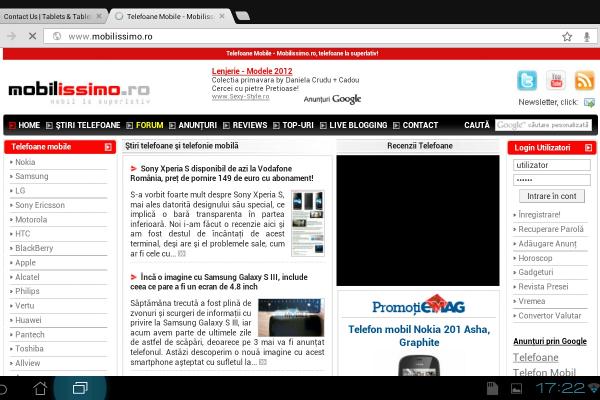Tap the Android Home button
The width and height of the screenshot is (600, 400).
40,388
